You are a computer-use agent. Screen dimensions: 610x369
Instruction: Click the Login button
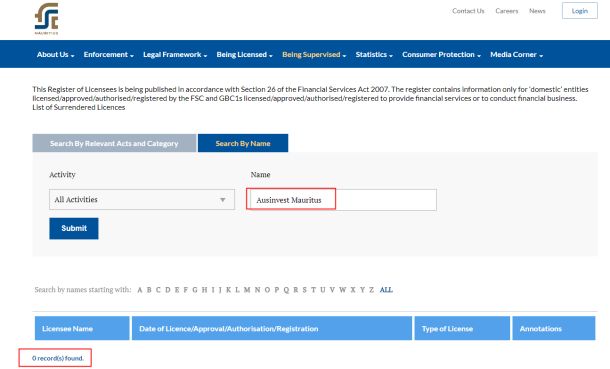point(579,10)
